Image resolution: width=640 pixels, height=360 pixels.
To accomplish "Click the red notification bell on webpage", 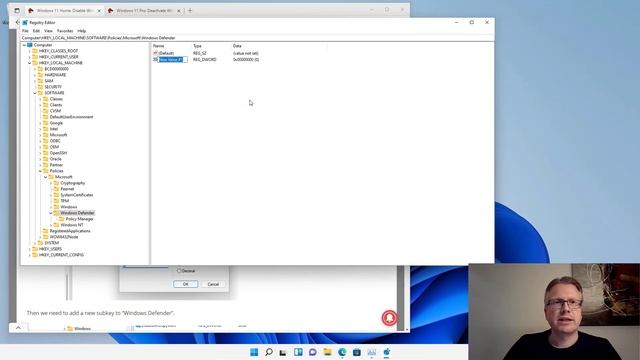I will (x=389, y=318).
